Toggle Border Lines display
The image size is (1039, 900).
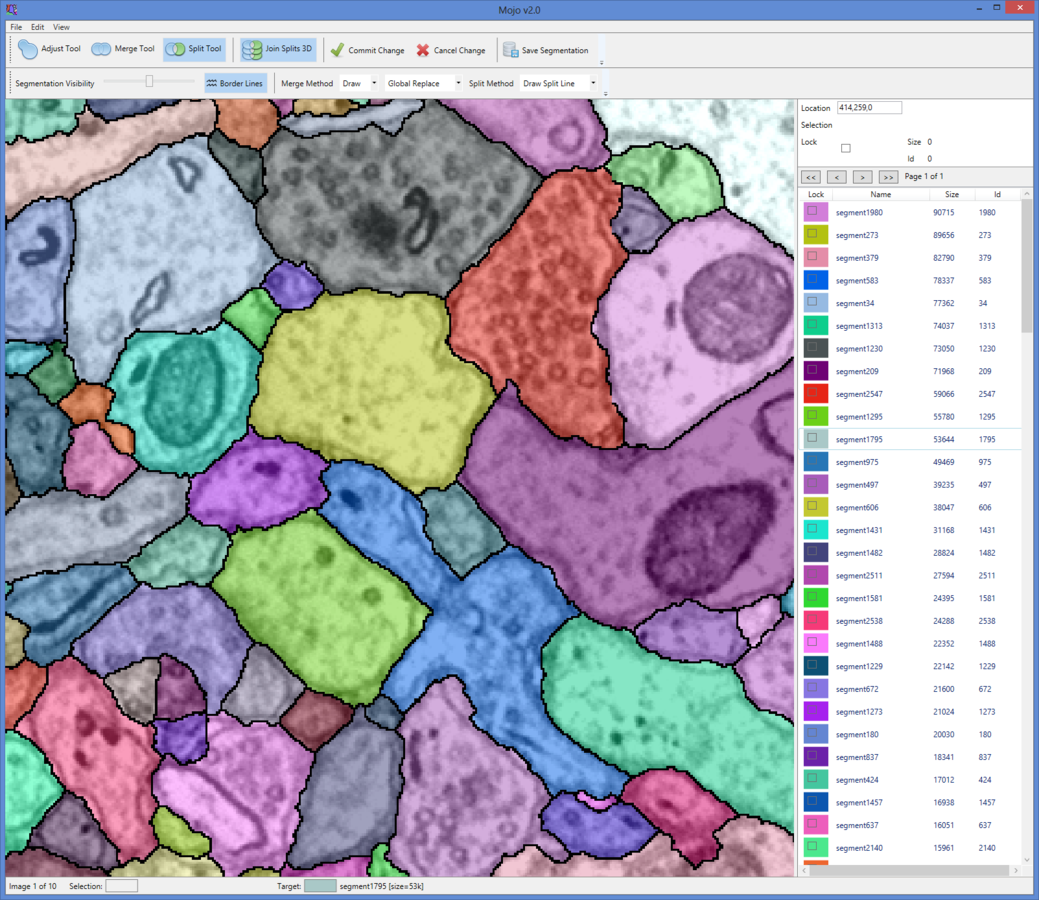tap(235, 84)
